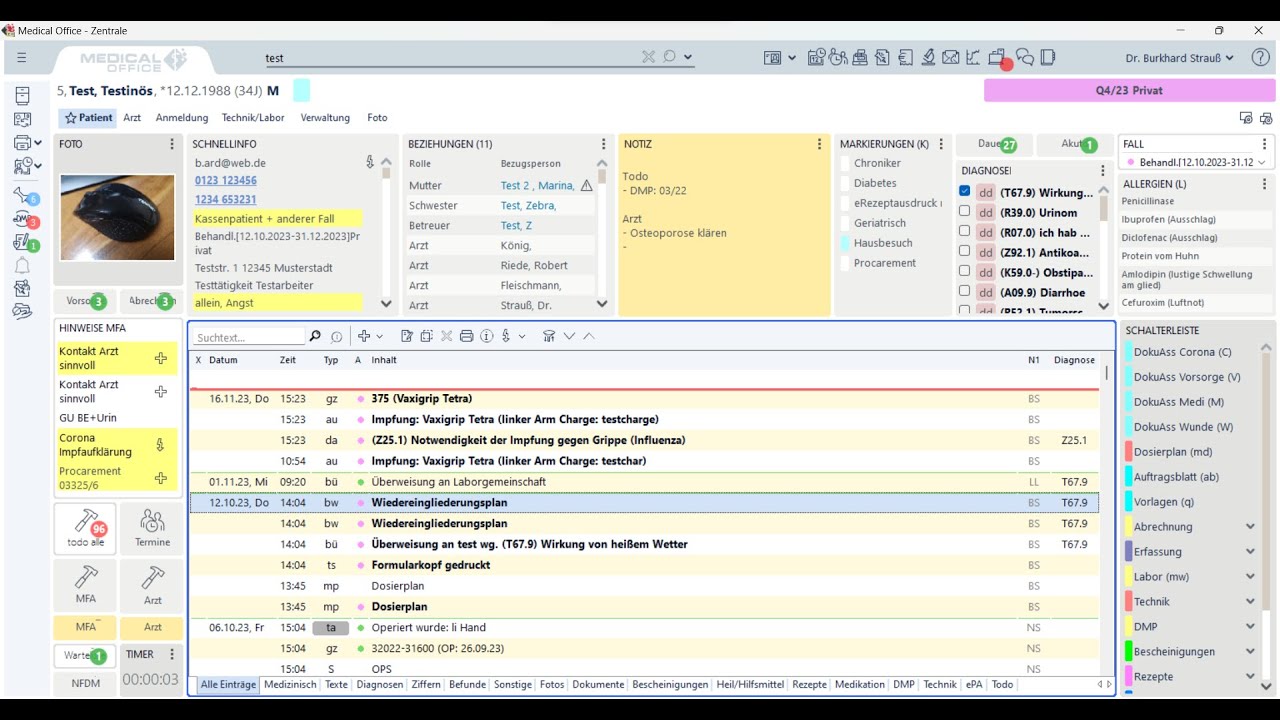Open the chat speech bubbles icon
The height and width of the screenshot is (720, 1280).
click(x=1025, y=58)
